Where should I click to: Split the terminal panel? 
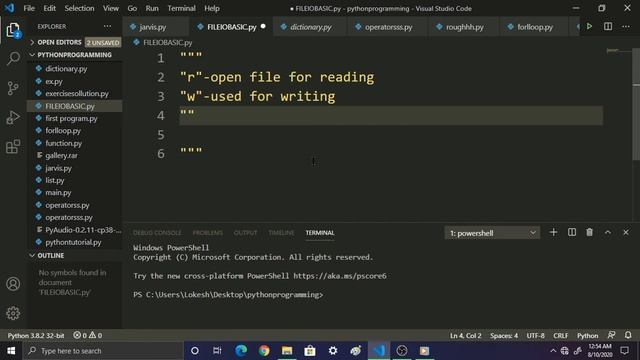(571, 232)
